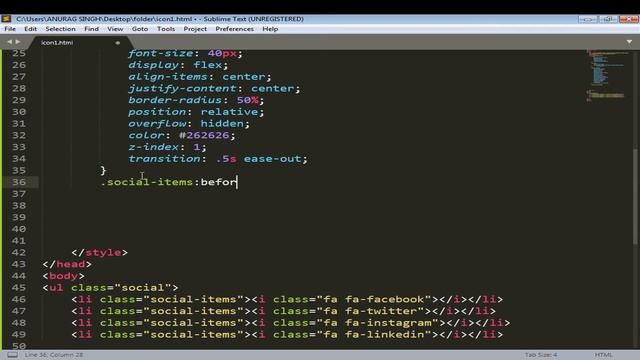The width and height of the screenshot is (640, 360).
Task: Minimize the Sublime Text window
Action: tap(588, 19)
